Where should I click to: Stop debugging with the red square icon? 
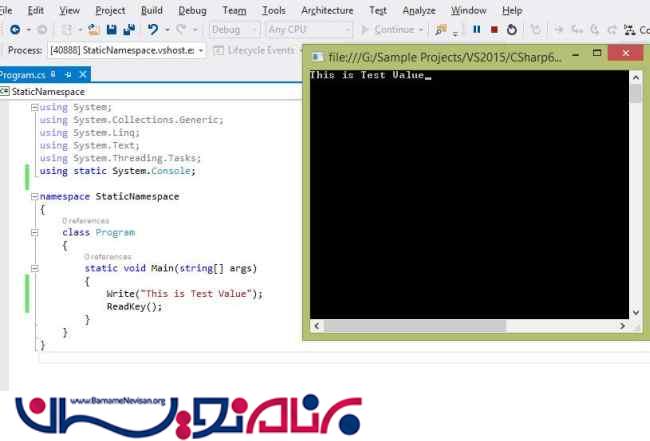(494, 30)
